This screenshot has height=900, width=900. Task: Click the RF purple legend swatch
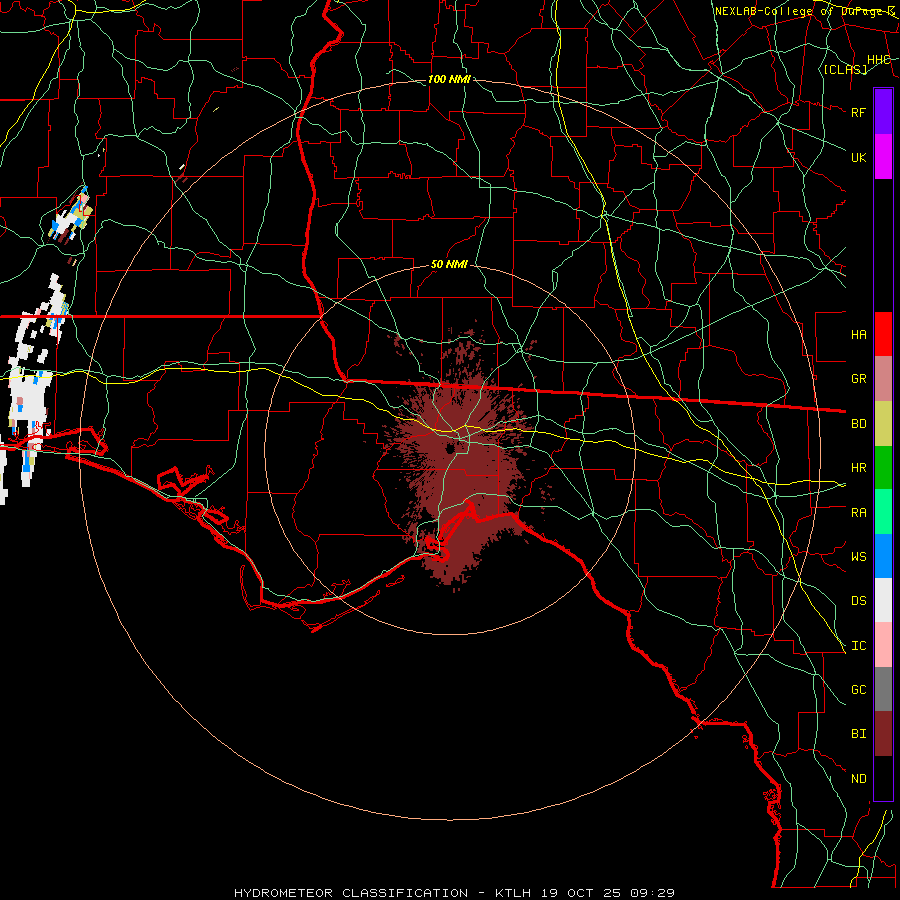pos(883,112)
